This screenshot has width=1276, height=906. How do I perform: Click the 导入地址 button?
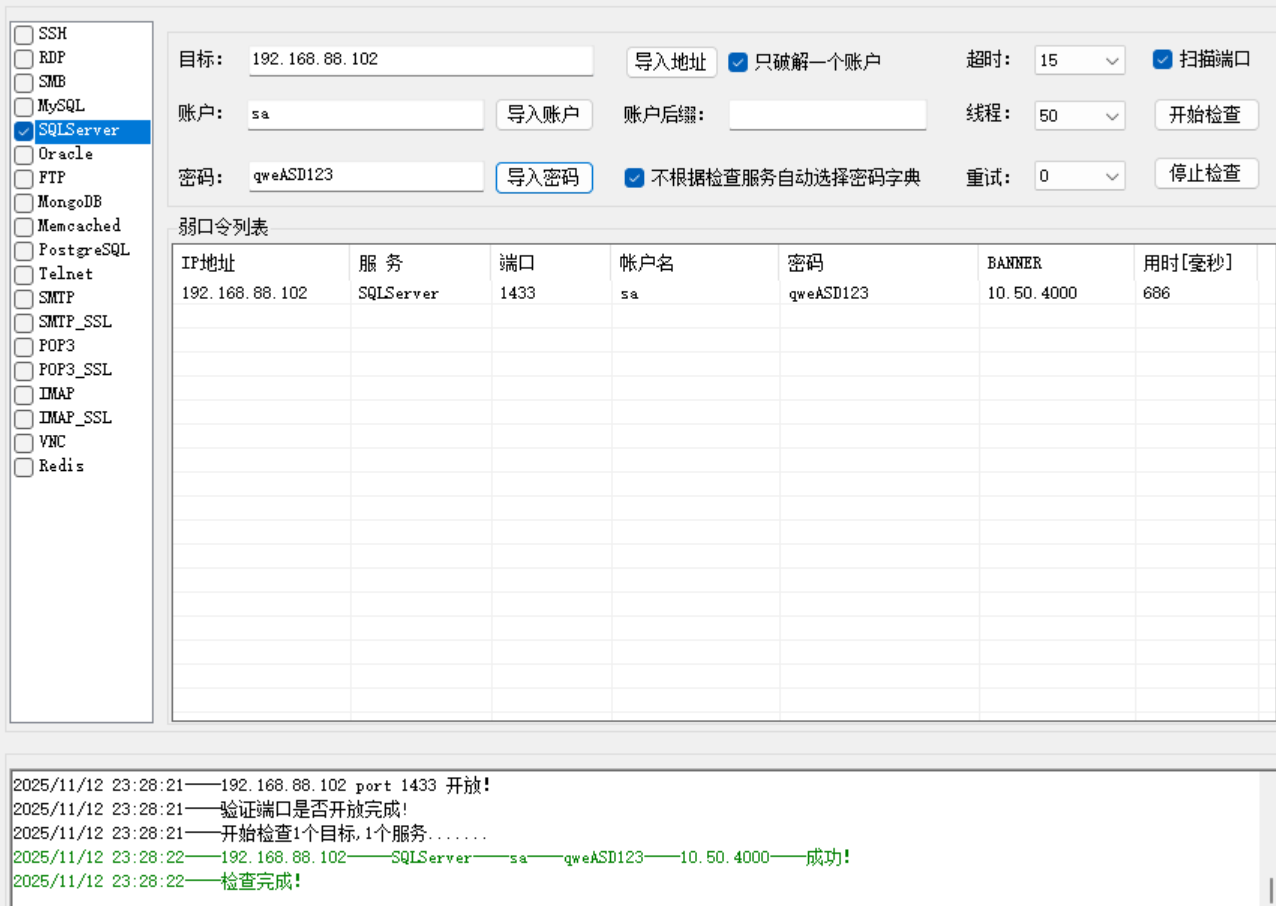click(670, 60)
